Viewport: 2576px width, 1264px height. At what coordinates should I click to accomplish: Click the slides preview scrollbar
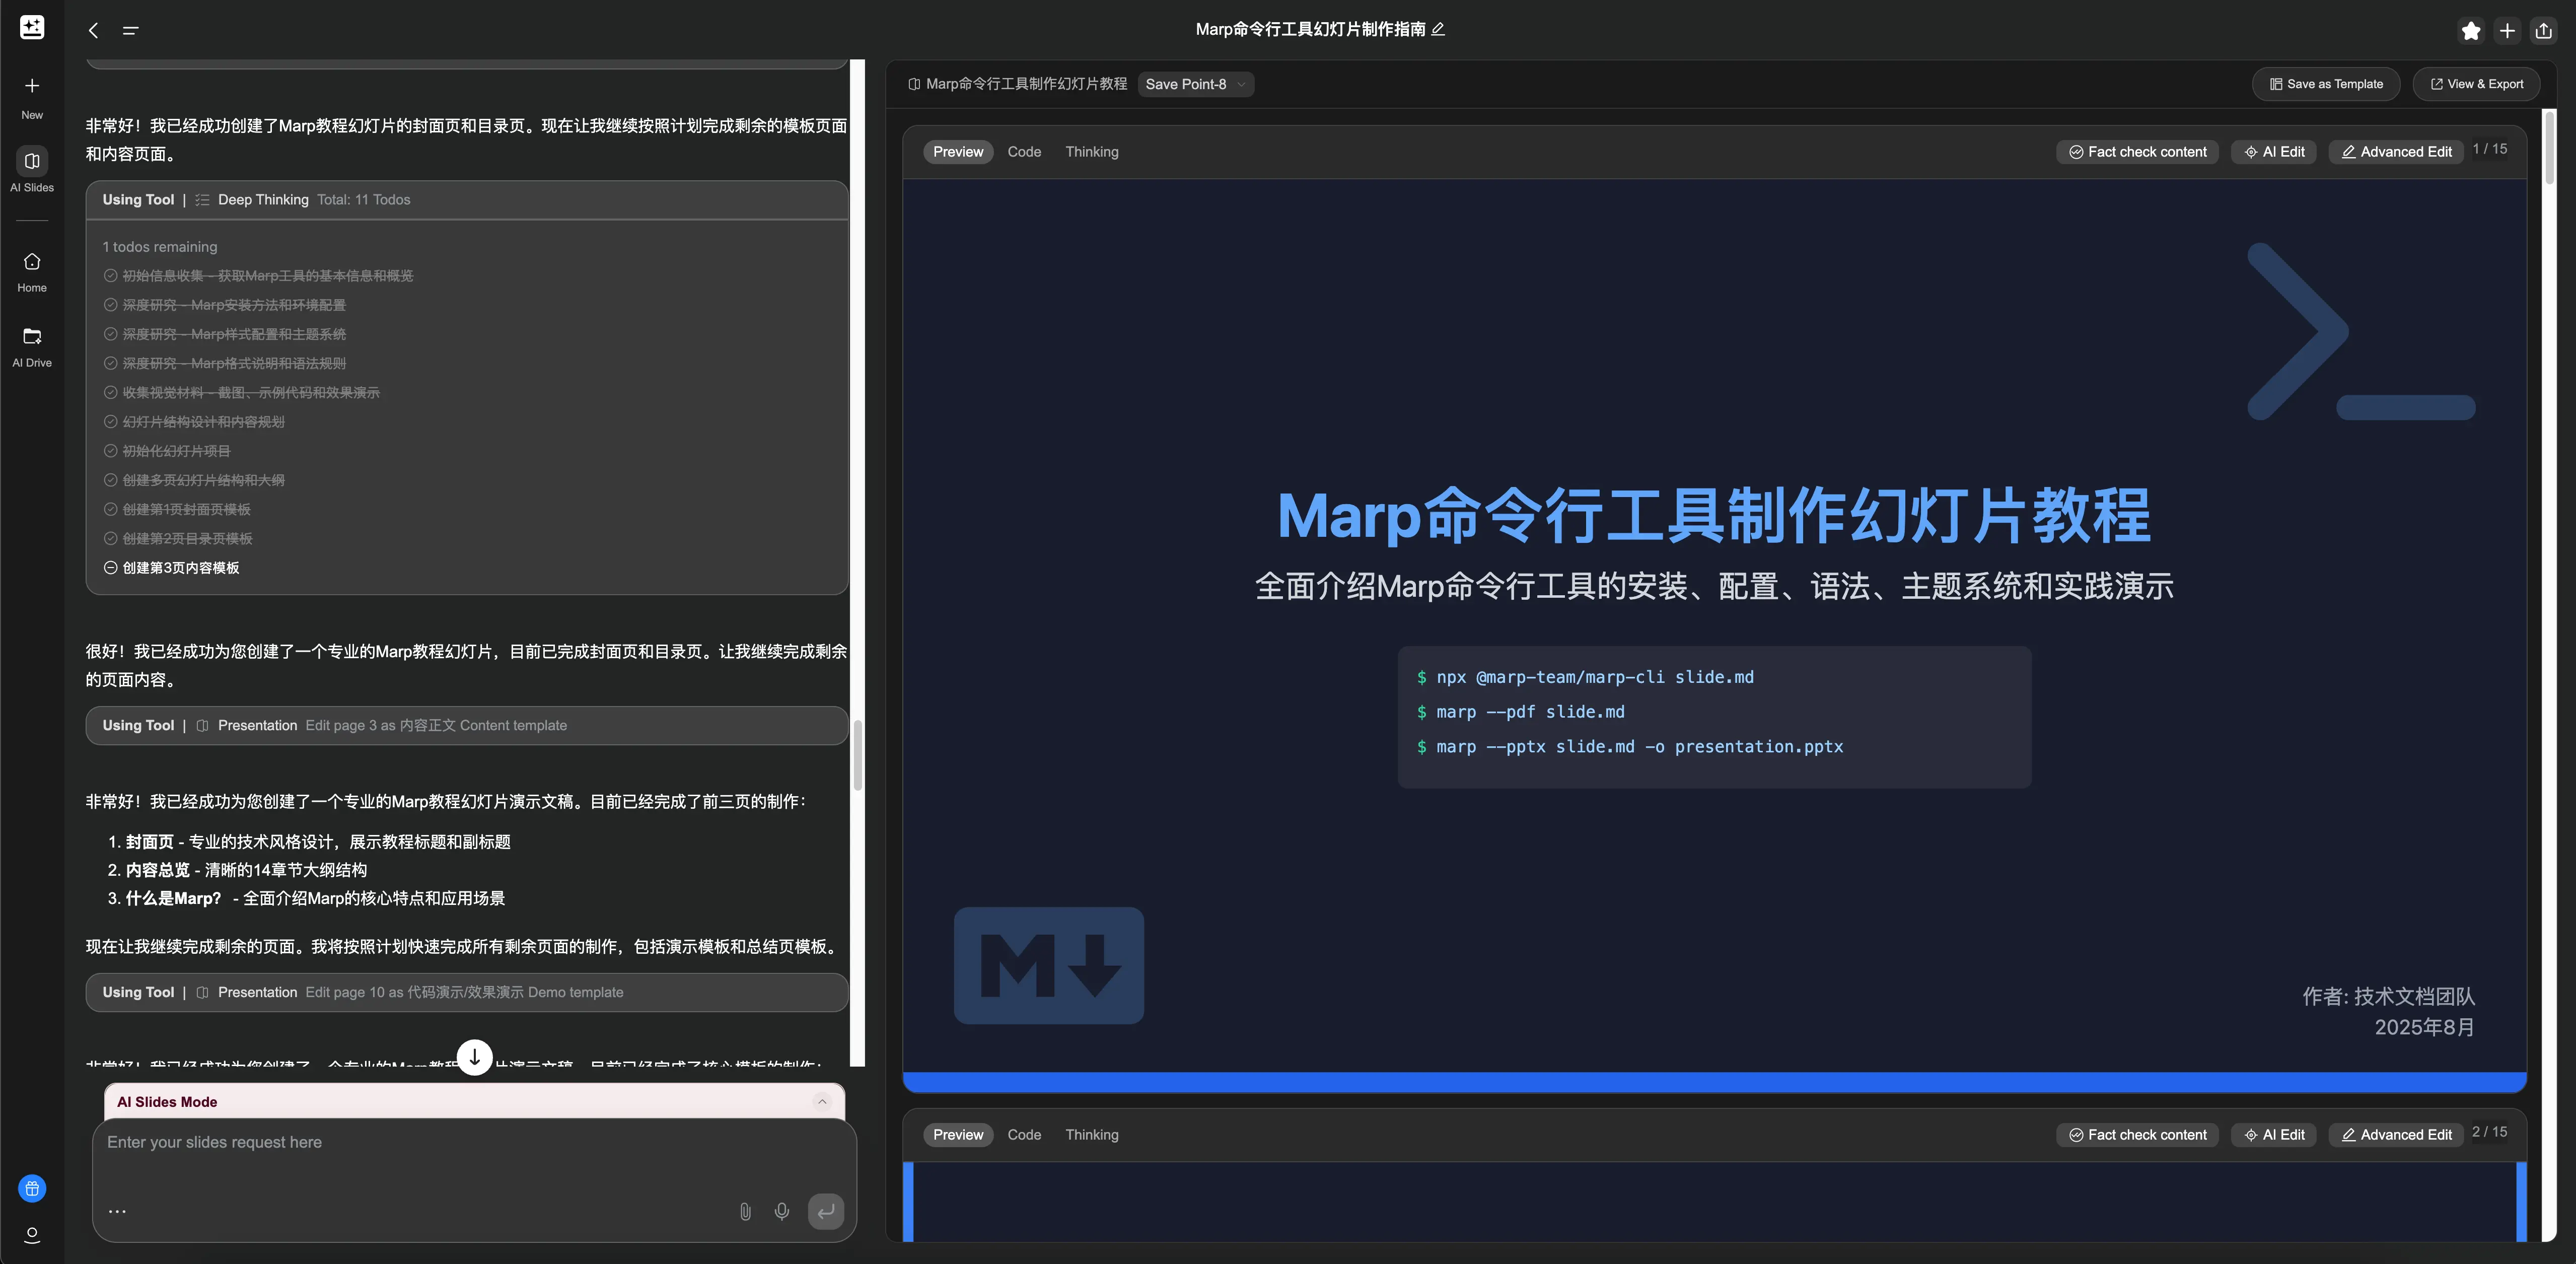(2549, 147)
